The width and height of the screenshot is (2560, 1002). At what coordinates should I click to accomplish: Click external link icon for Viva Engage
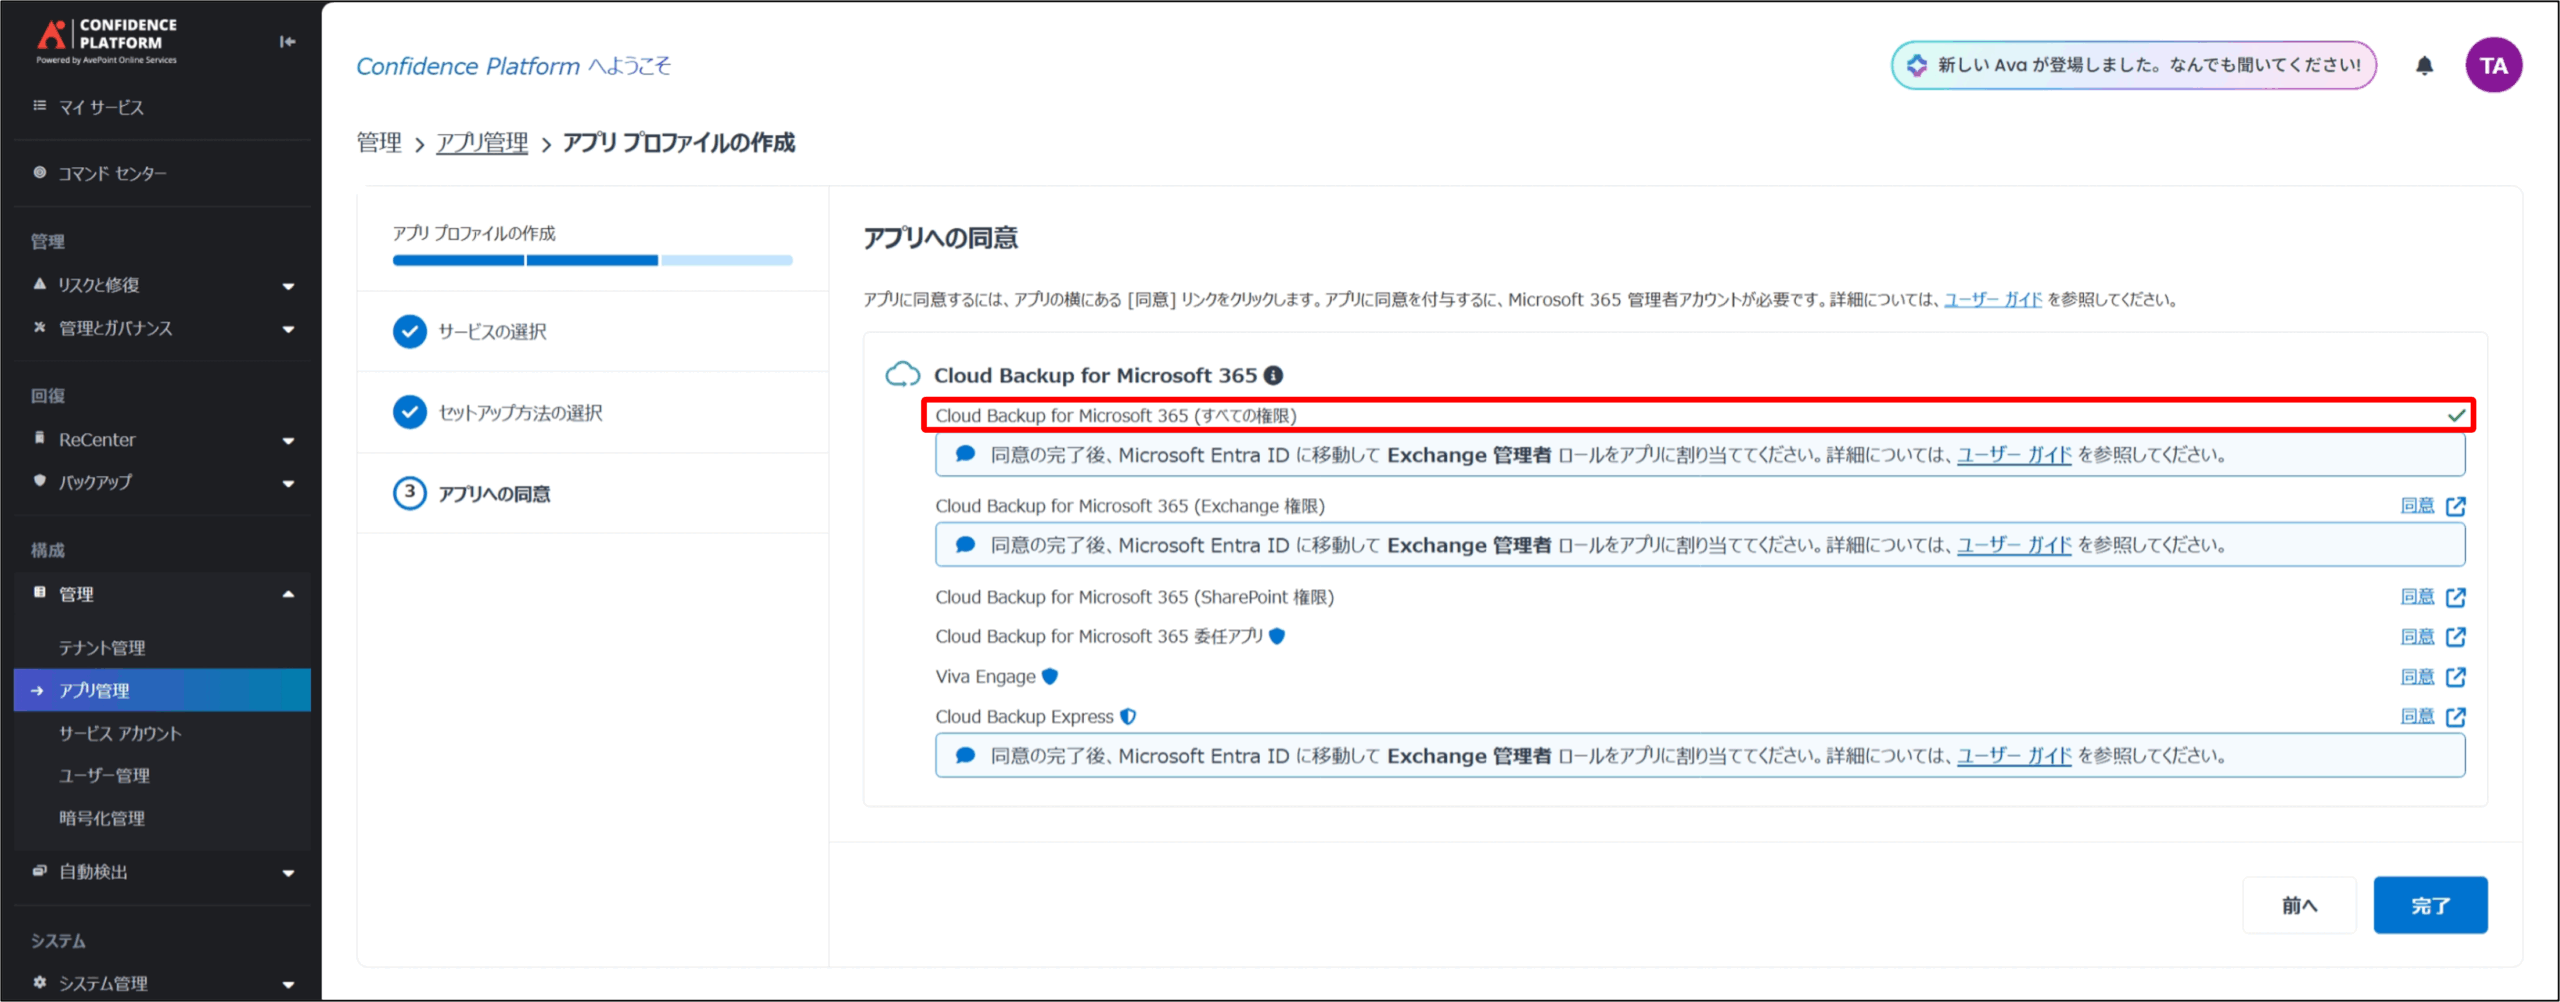pos(2455,678)
